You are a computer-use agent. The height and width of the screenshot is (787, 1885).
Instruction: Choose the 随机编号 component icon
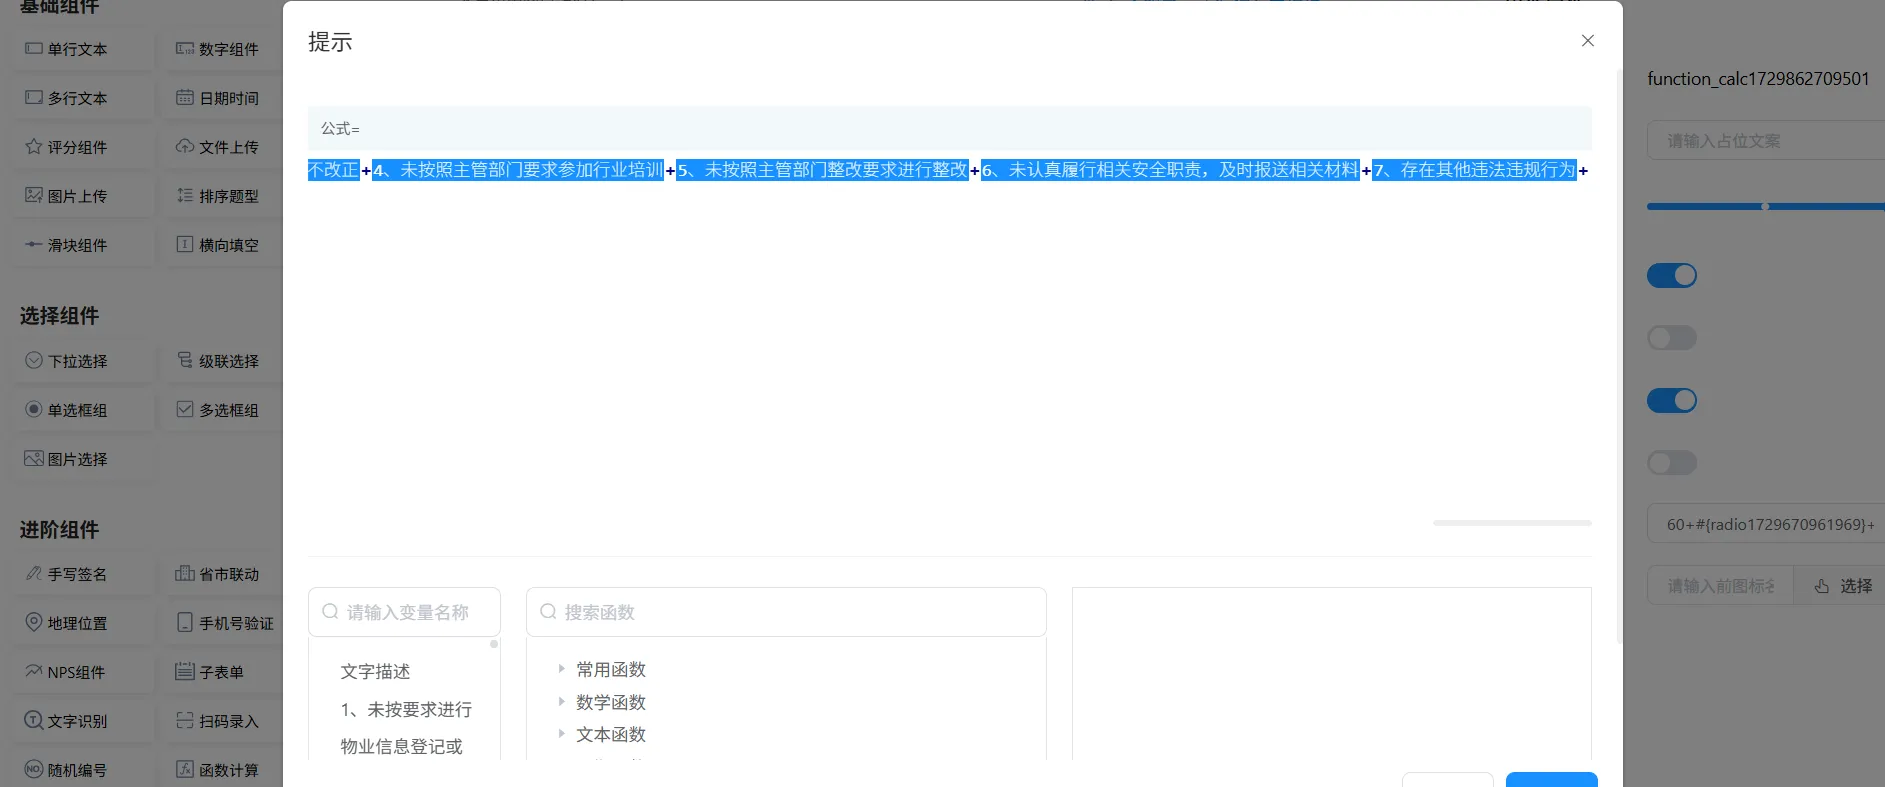point(34,769)
